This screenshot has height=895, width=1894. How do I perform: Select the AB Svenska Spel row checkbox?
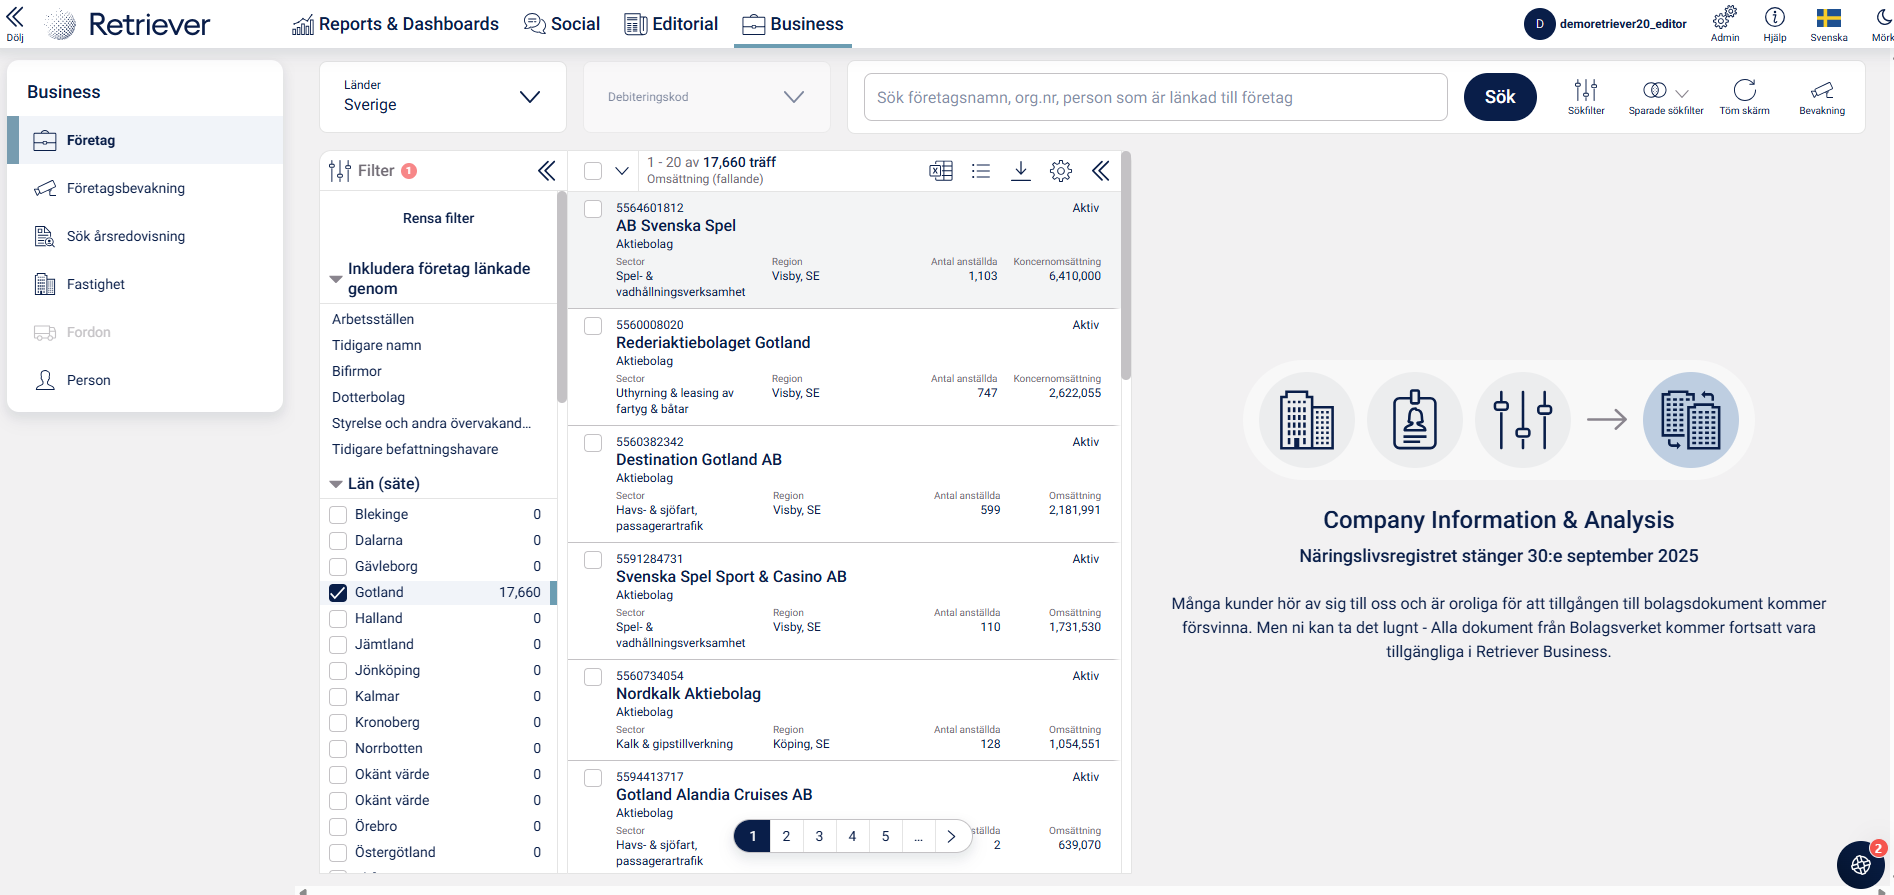(x=593, y=209)
